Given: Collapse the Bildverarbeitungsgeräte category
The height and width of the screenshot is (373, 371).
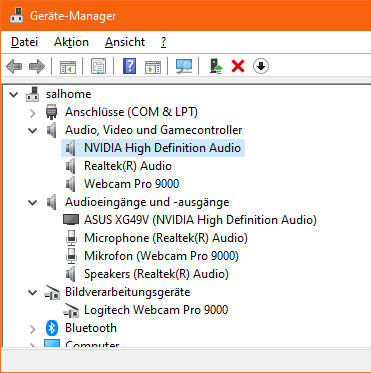Looking at the screenshot, I should click(x=32, y=293).
